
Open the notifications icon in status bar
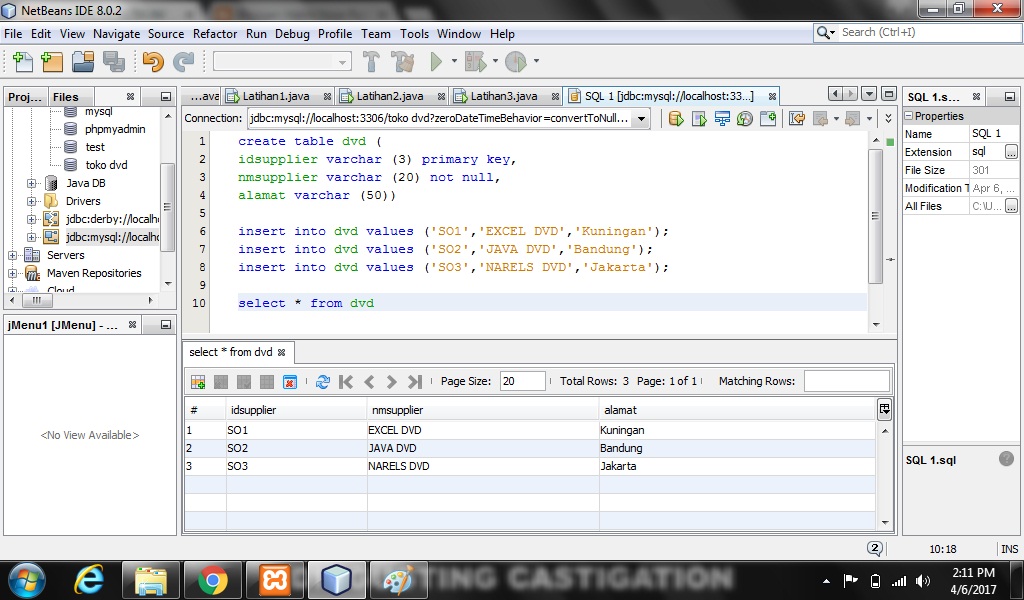point(875,548)
